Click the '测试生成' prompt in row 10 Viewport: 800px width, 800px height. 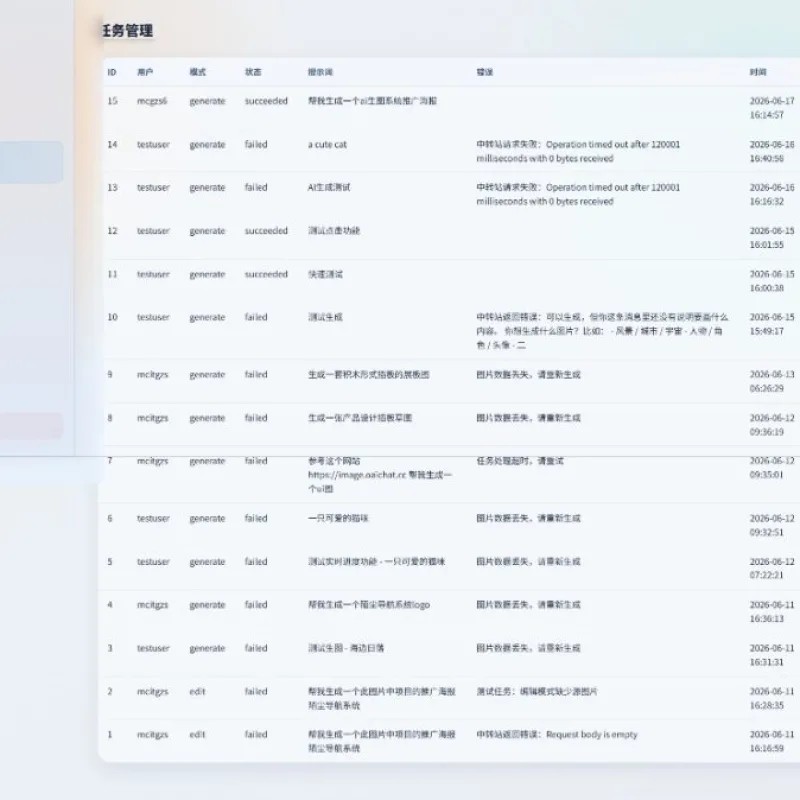(325, 317)
